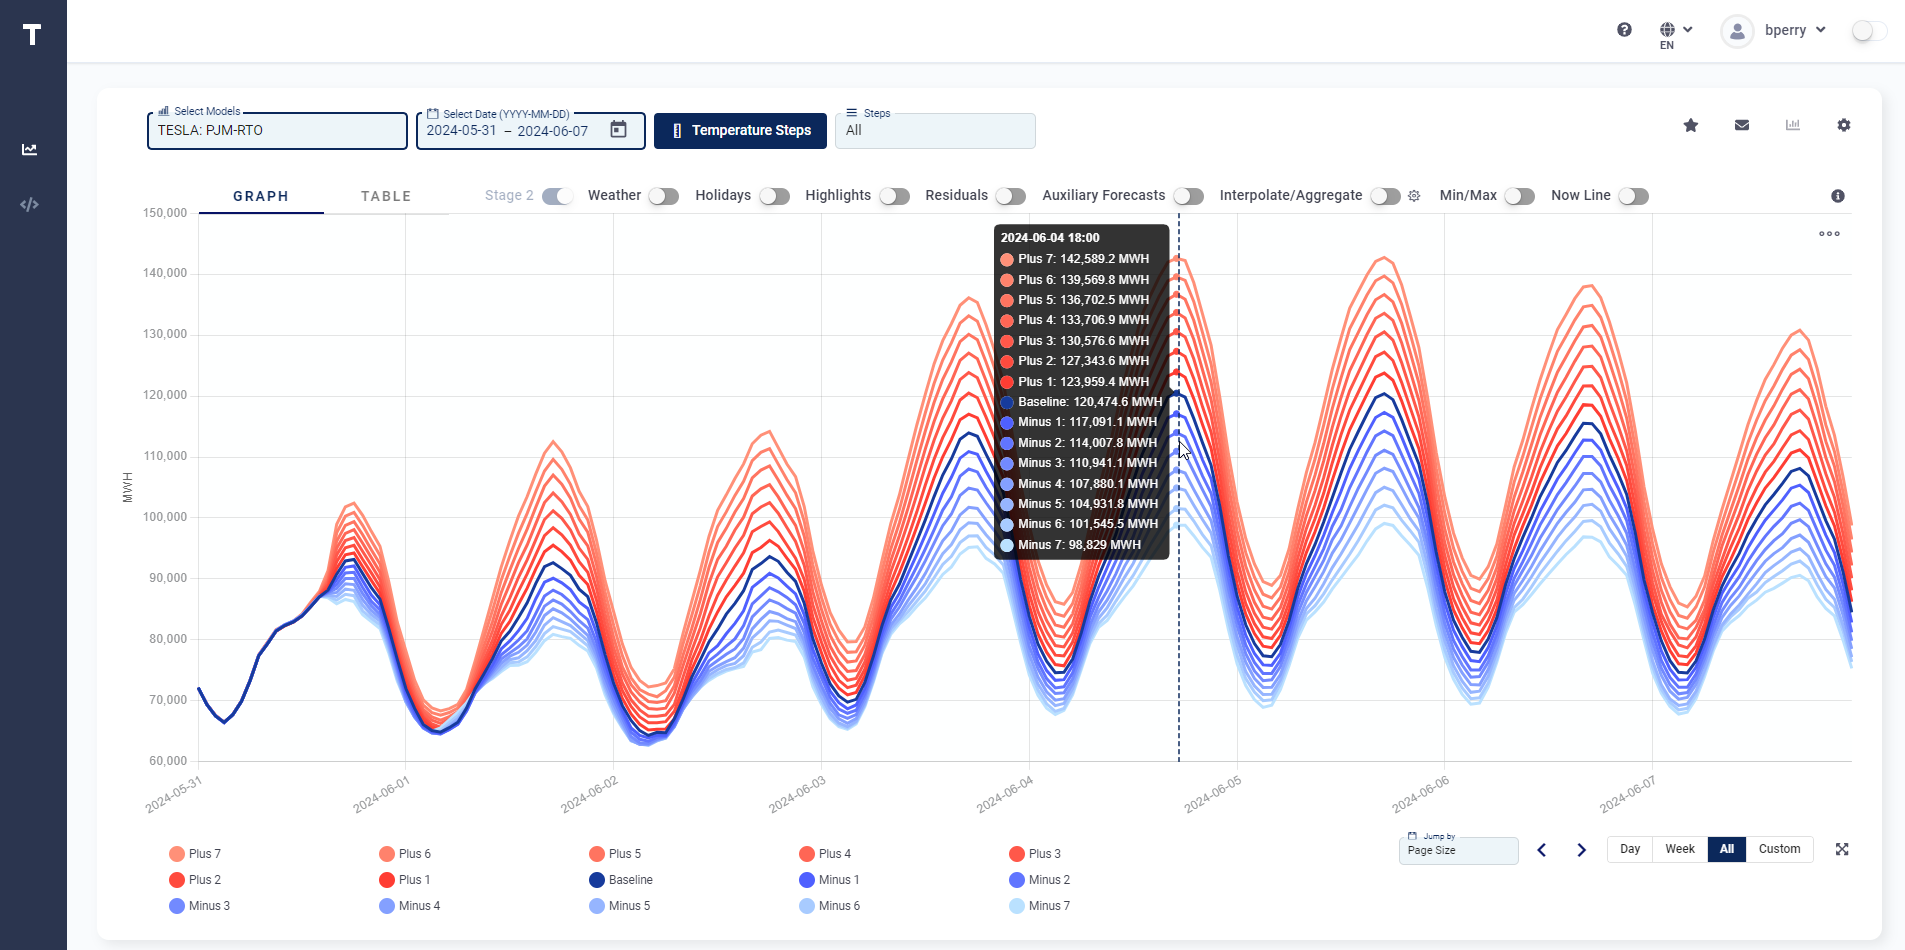Open the three-dot chart options menu
1905x950 pixels.
pos(1830,233)
